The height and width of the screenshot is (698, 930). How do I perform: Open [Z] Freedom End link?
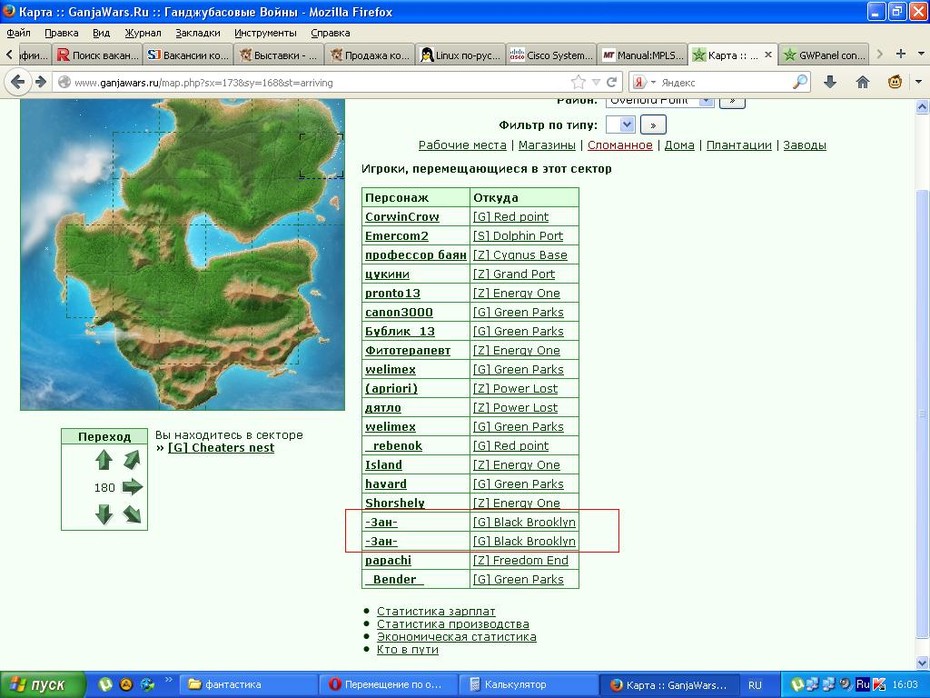point(520,560)
